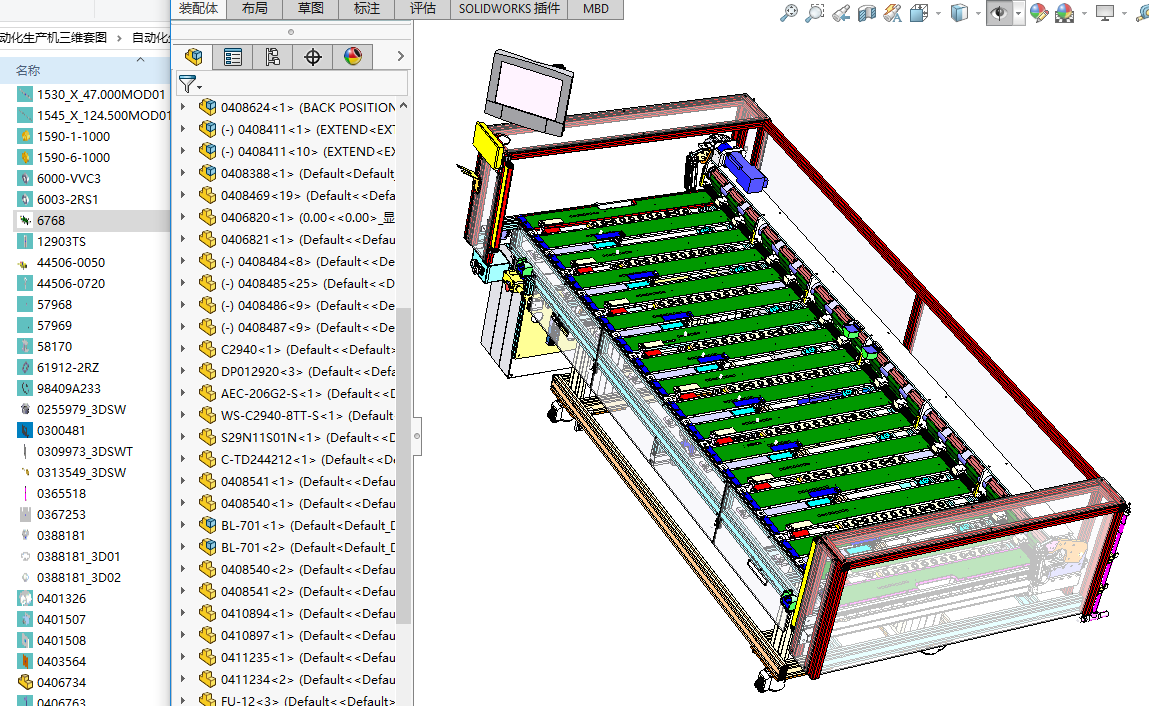Switch to the 草图 tab

pos(311,9)
